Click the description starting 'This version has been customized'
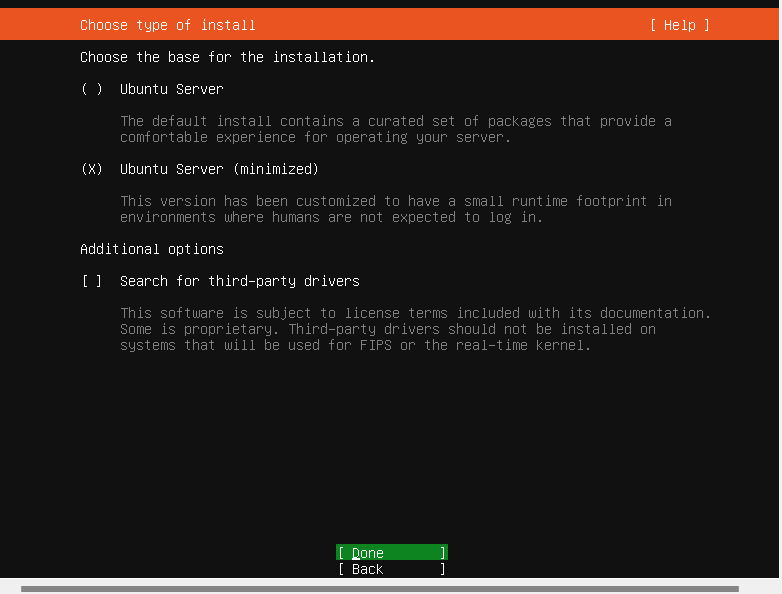 pyautogui.click(x=395, y=209)
